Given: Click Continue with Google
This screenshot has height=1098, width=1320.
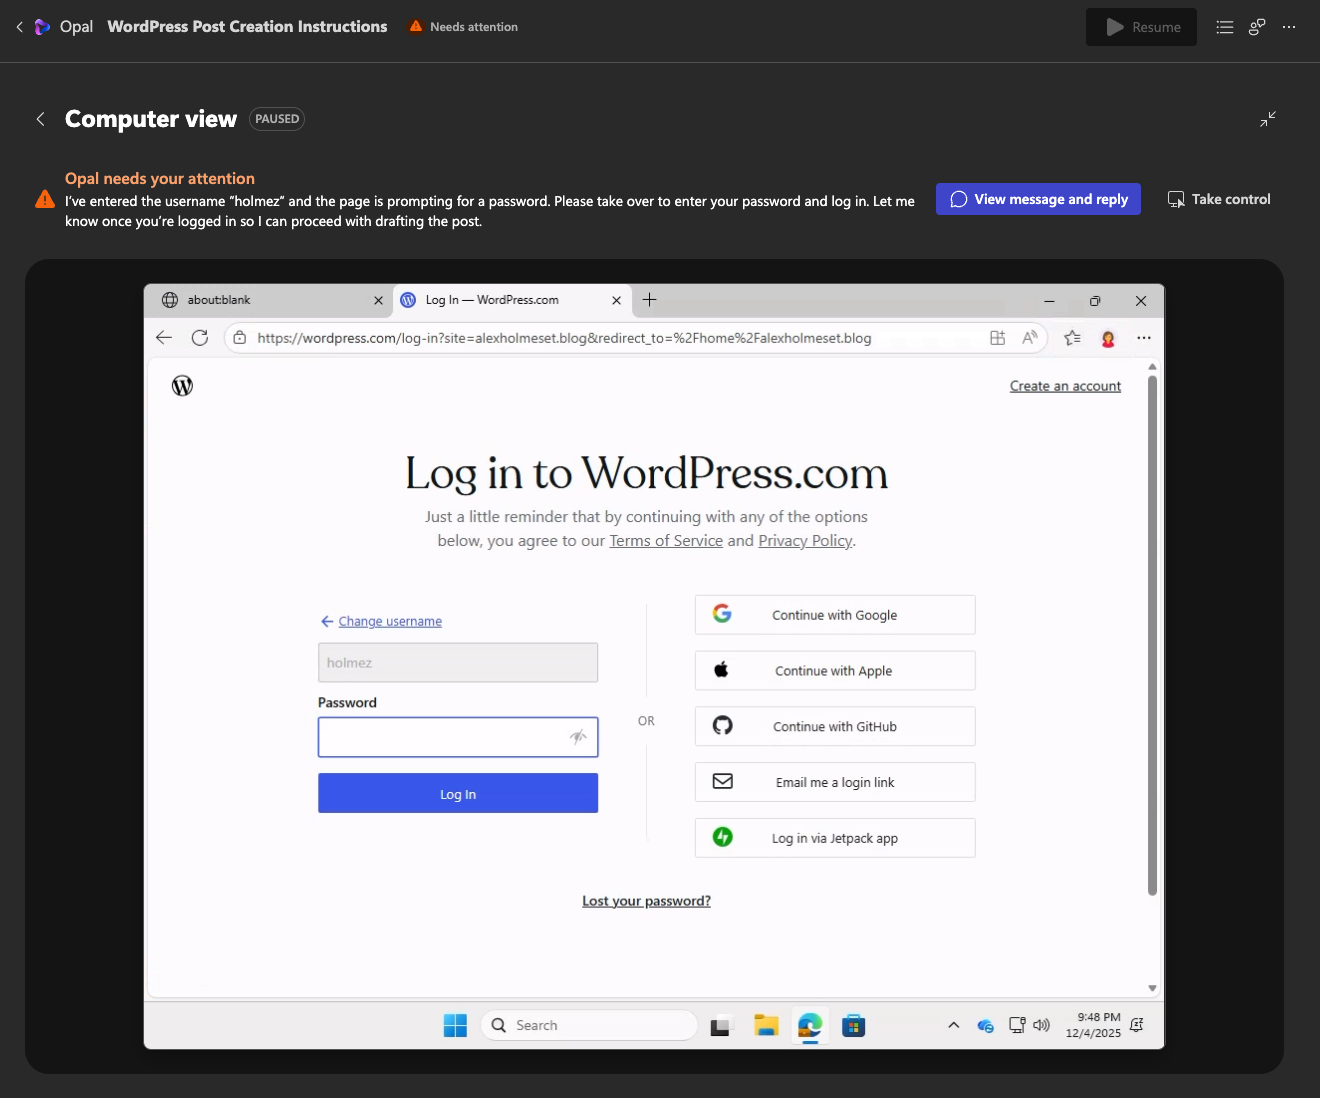Looking at the screenshot, I should point(834,615).
